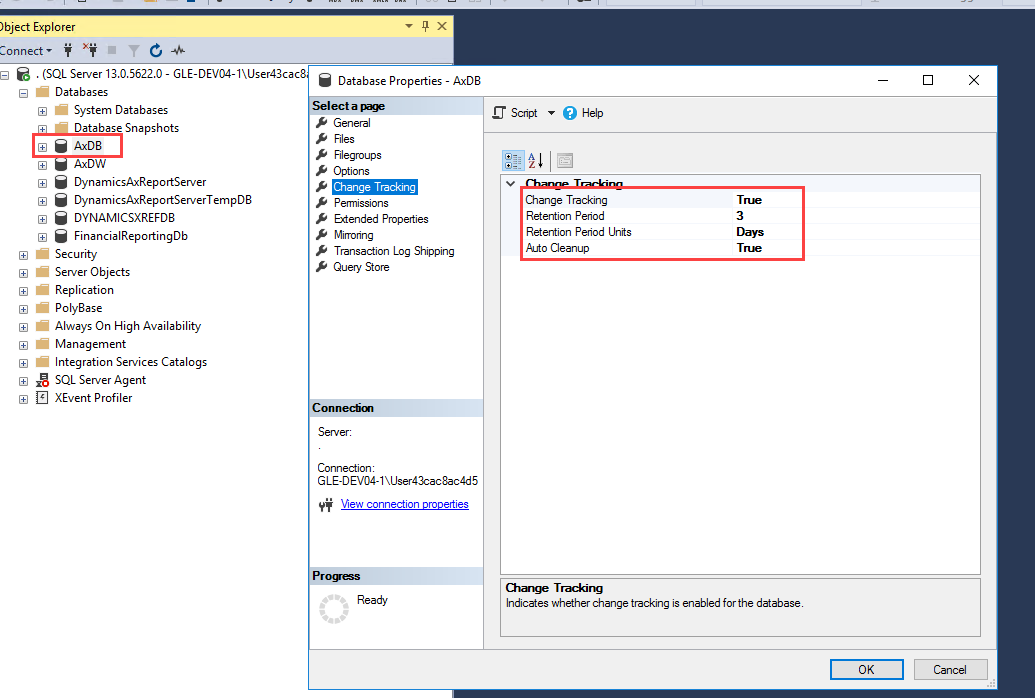Click Connect Object Explorer plug icon

point(67,50)
